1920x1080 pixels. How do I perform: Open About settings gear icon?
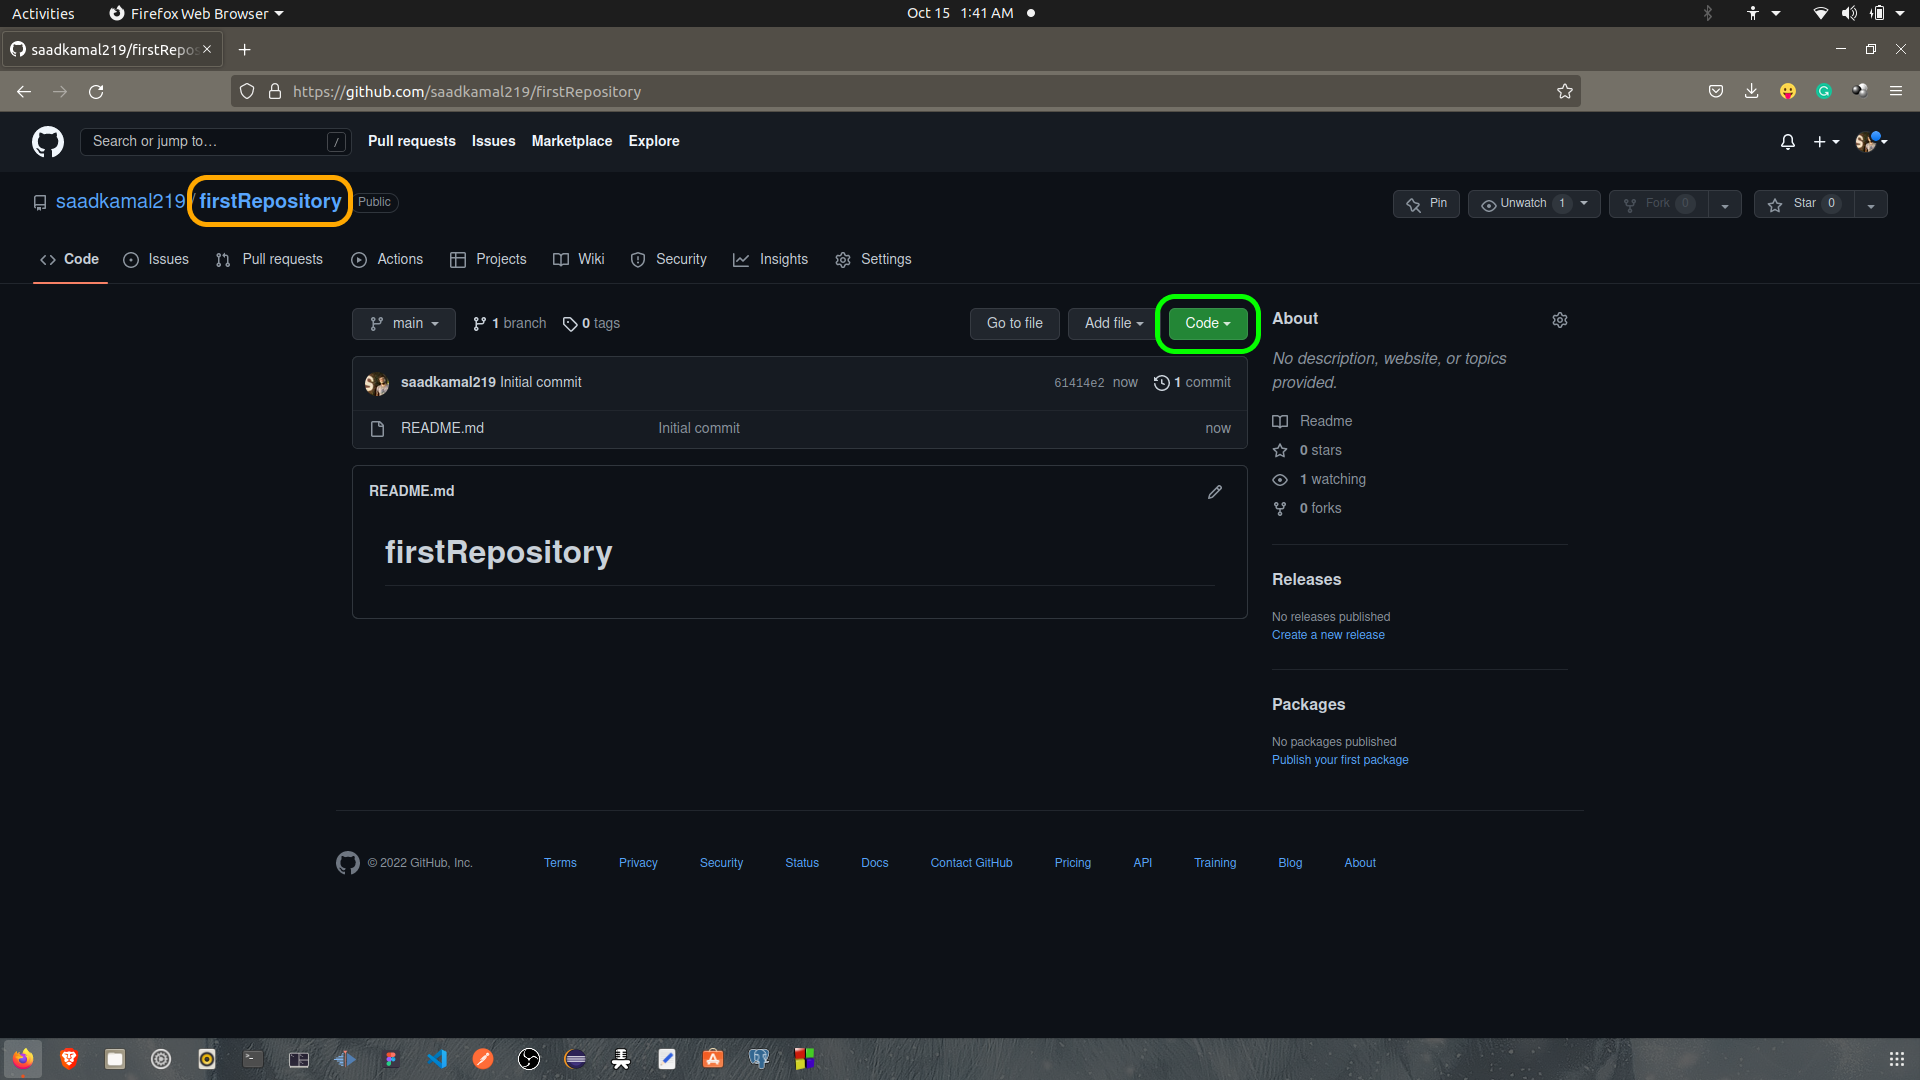click(x=1559, y=320)
